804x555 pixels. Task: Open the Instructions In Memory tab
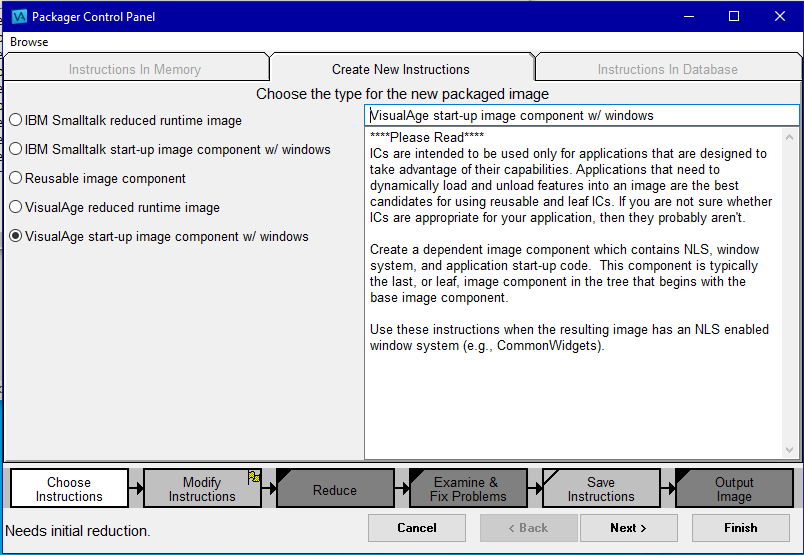point(135,69)
